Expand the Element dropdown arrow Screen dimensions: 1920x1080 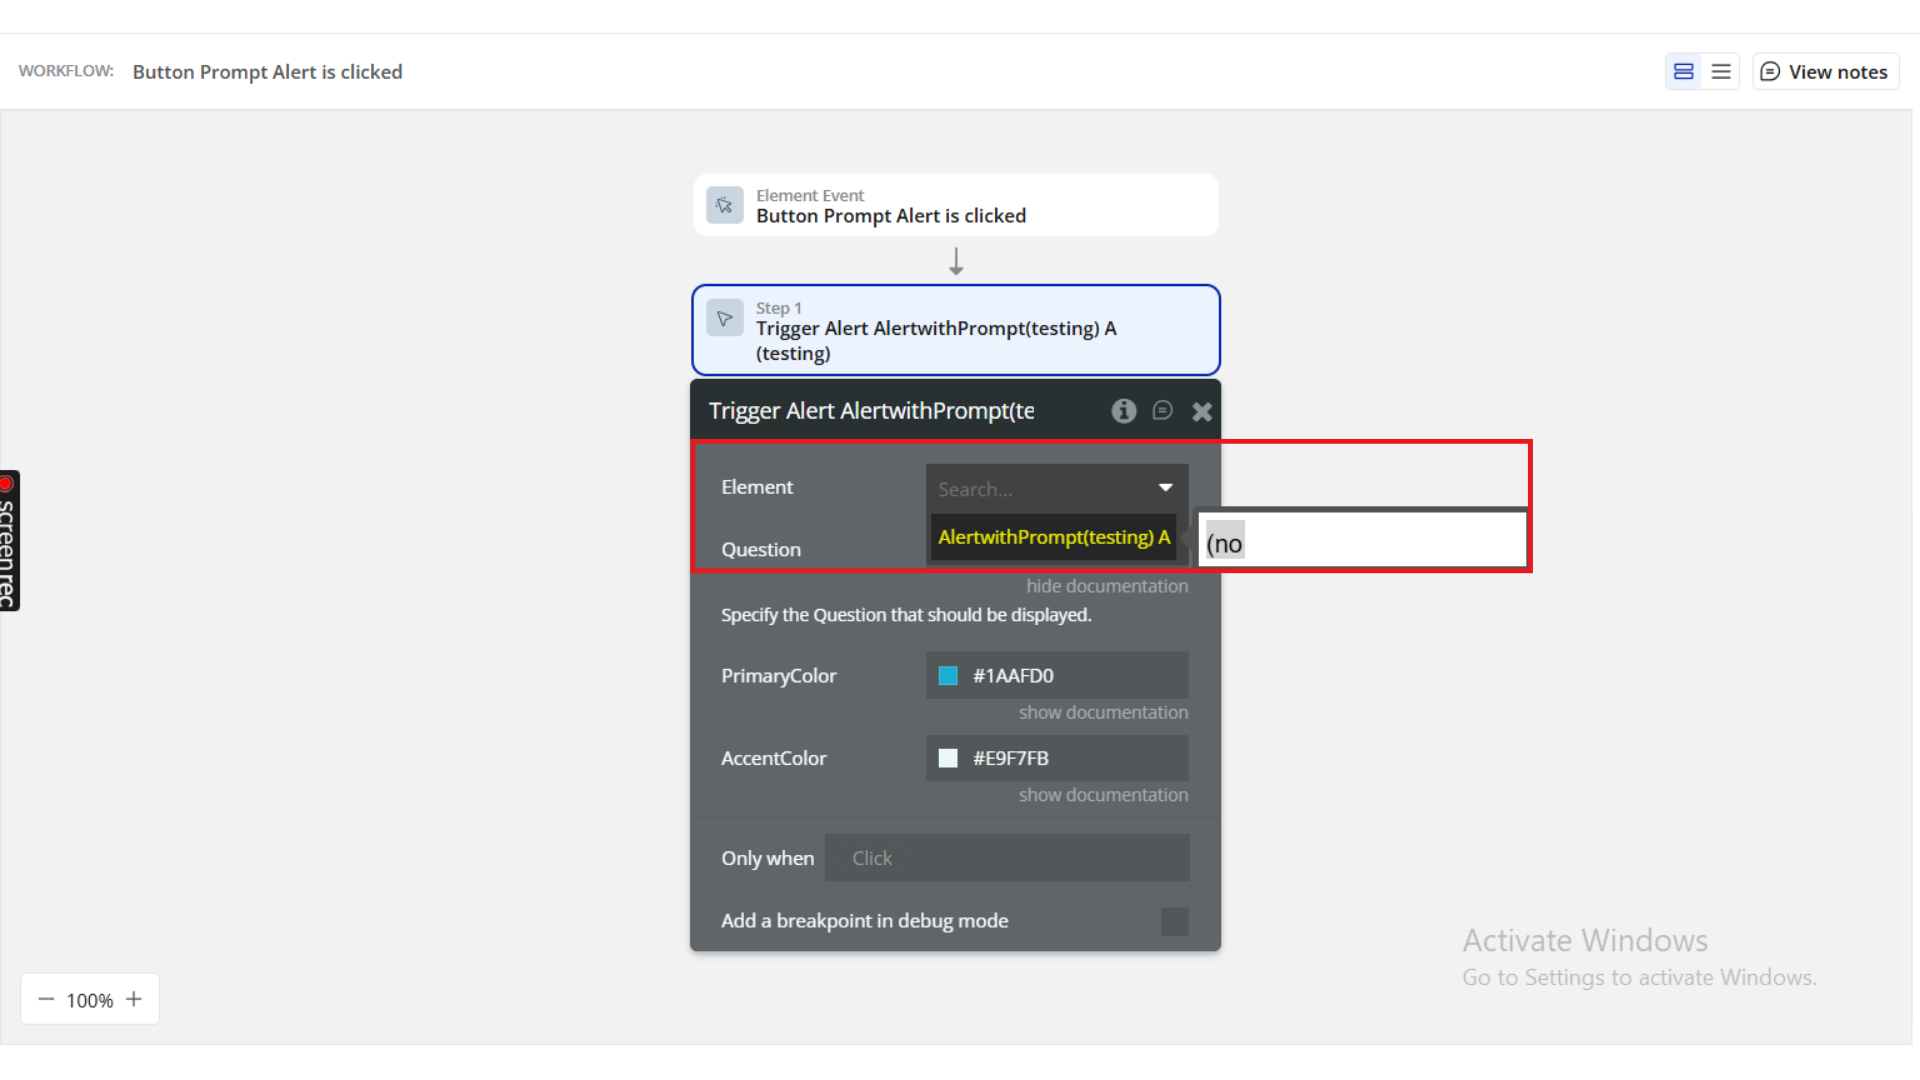pyautogui.click(x=1165, y=488)
